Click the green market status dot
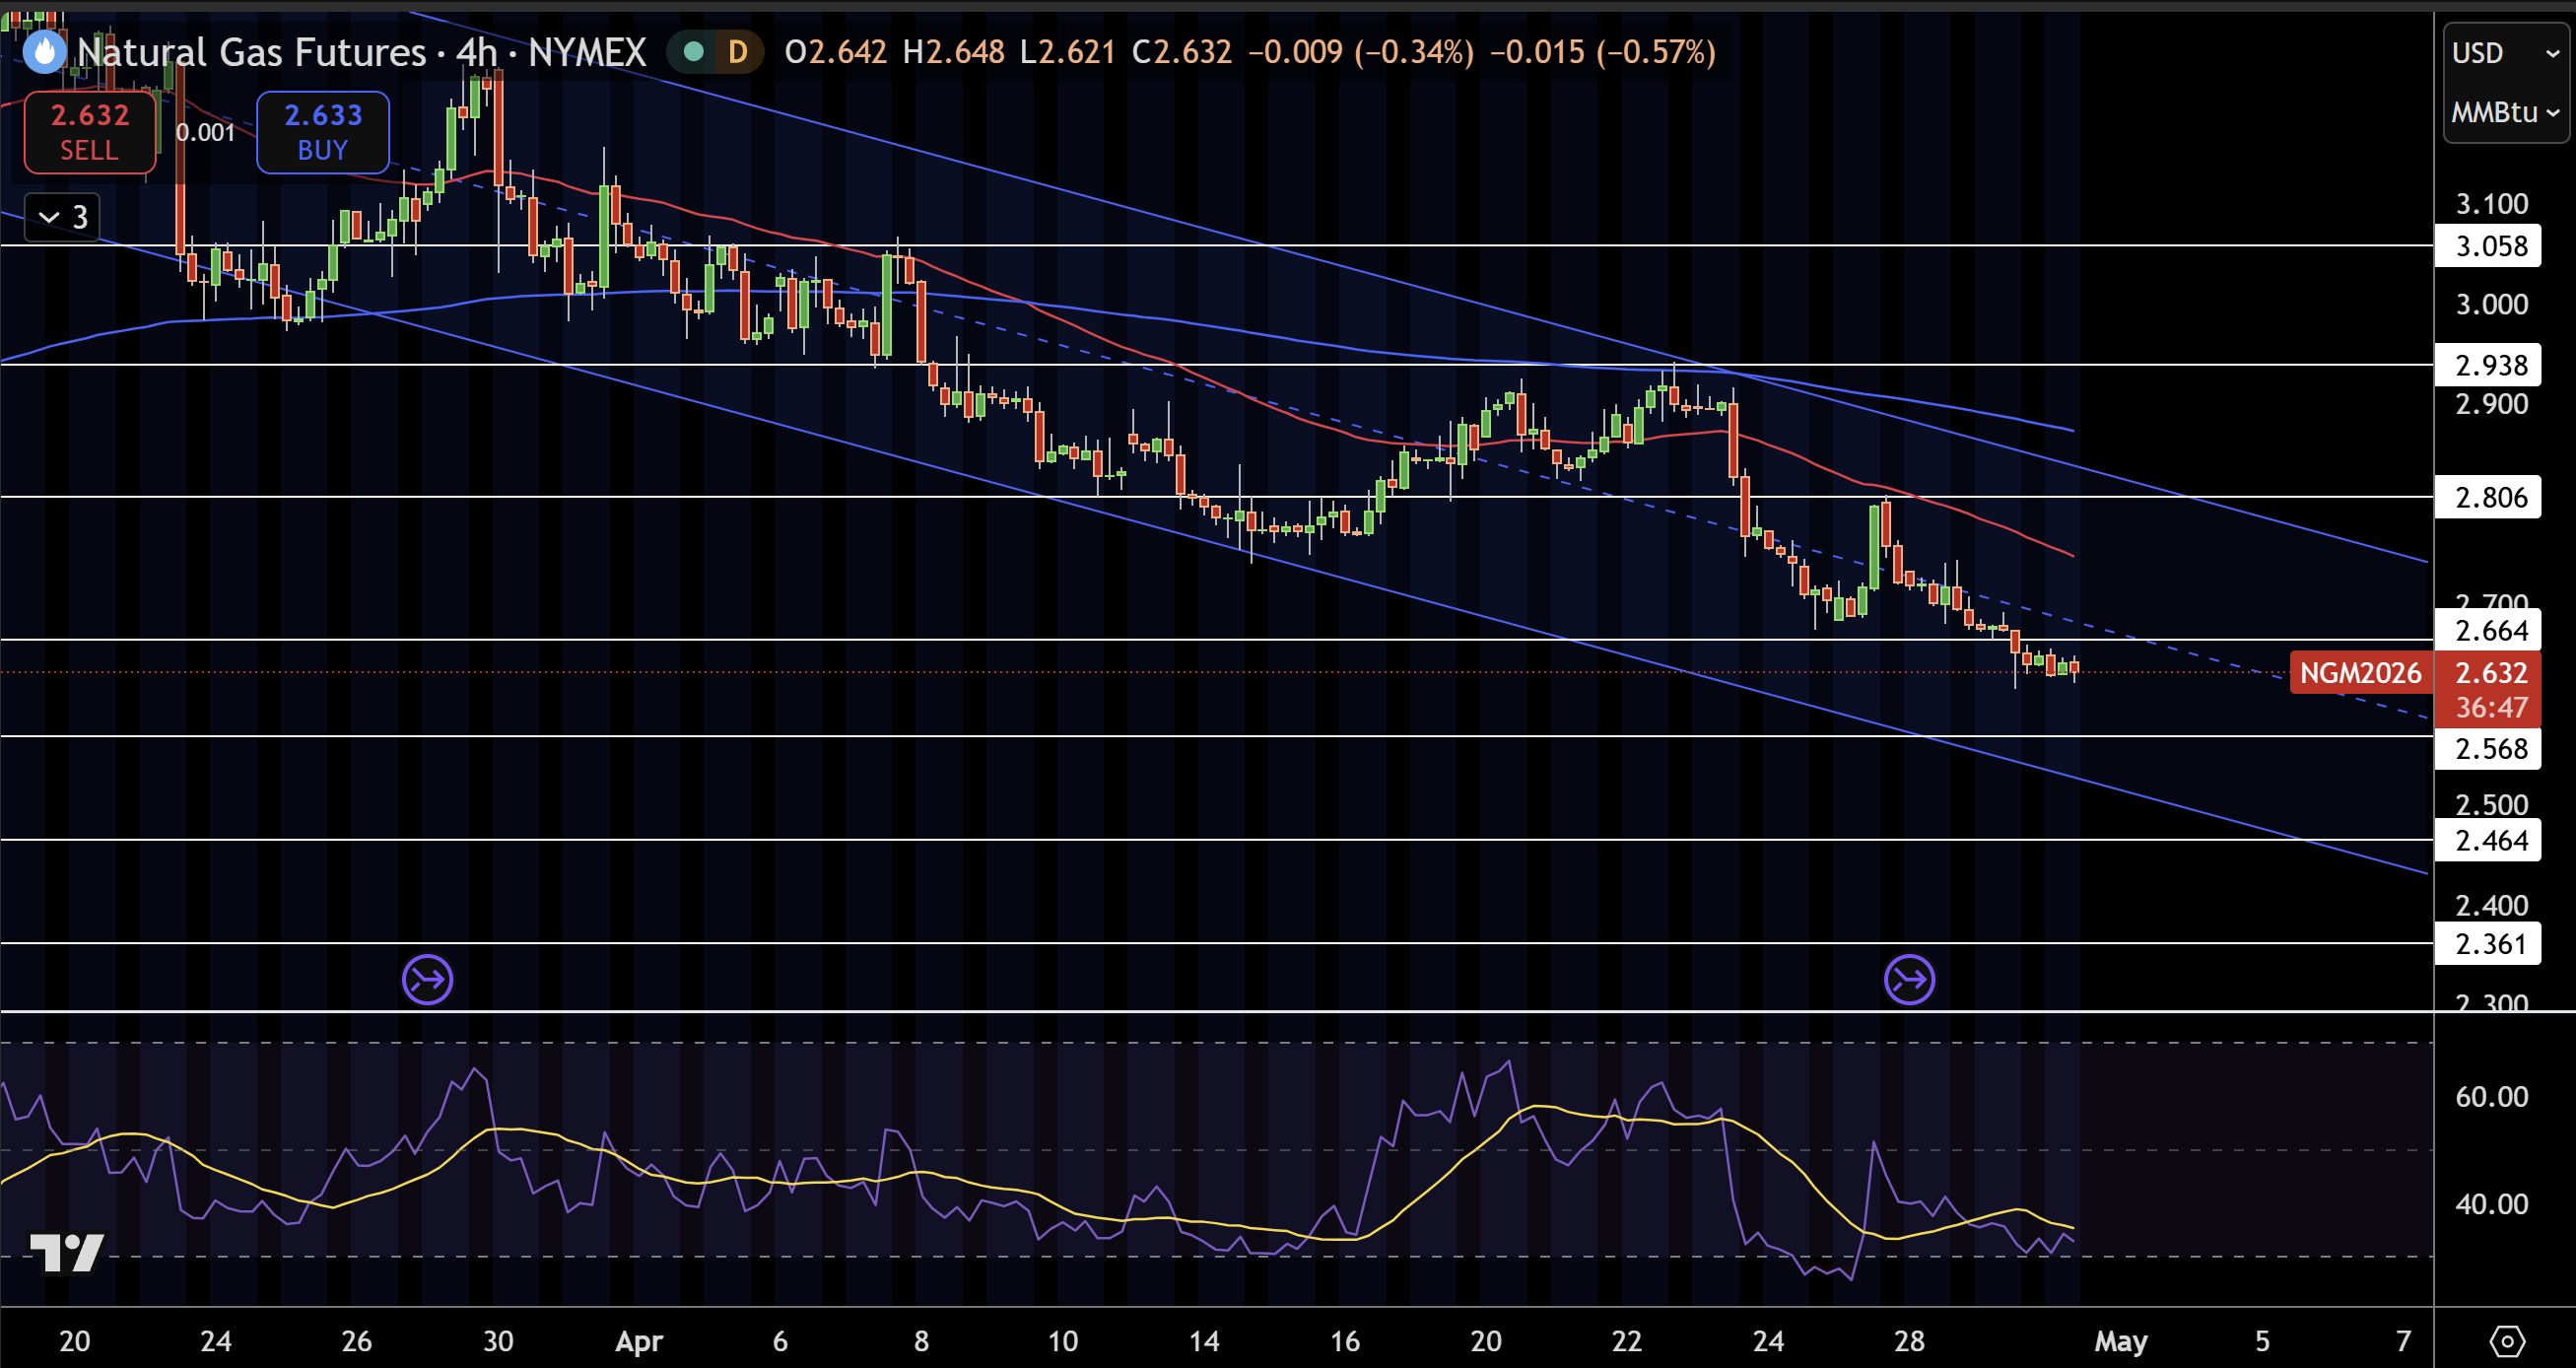Screen dimensions: 2576x1368 coord(693,52)
